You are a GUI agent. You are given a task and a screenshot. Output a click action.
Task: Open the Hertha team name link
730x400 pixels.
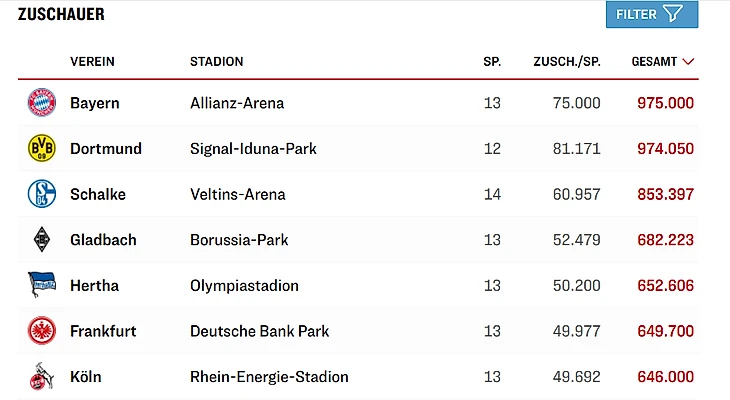point(94,286)
